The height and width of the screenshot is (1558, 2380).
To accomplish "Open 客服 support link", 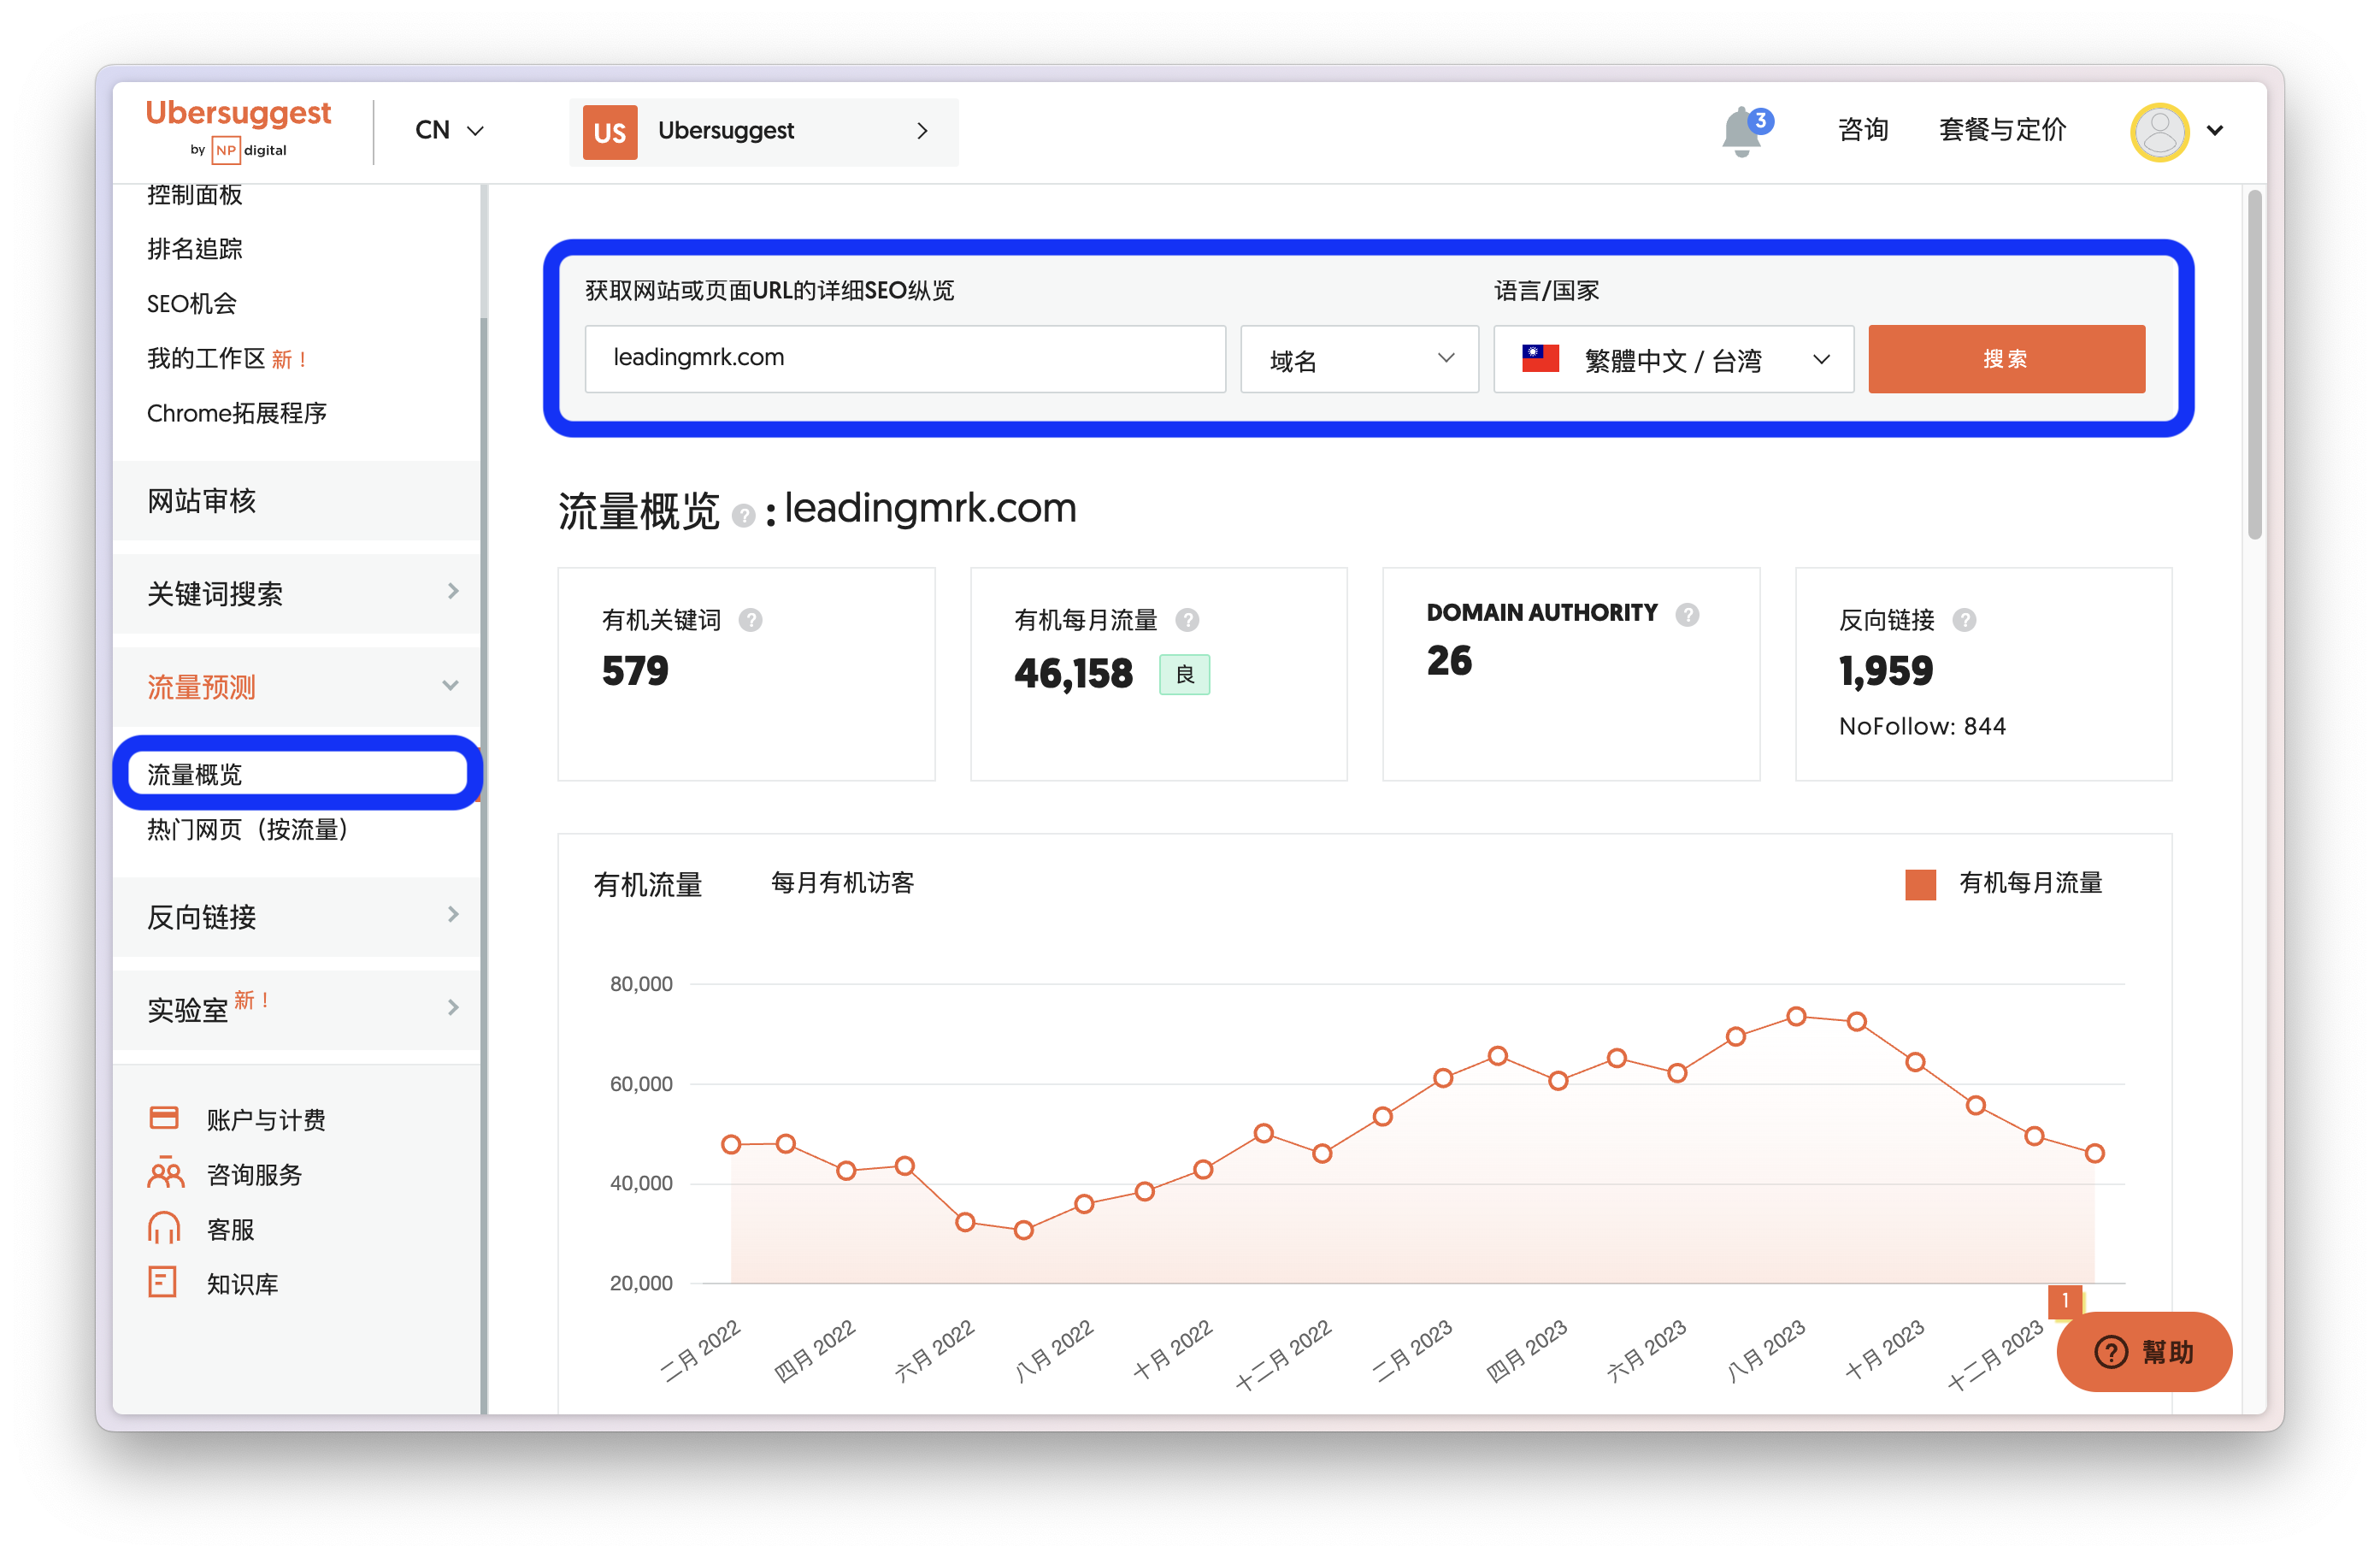I will pyautogui.click(x=230, y=1229).
